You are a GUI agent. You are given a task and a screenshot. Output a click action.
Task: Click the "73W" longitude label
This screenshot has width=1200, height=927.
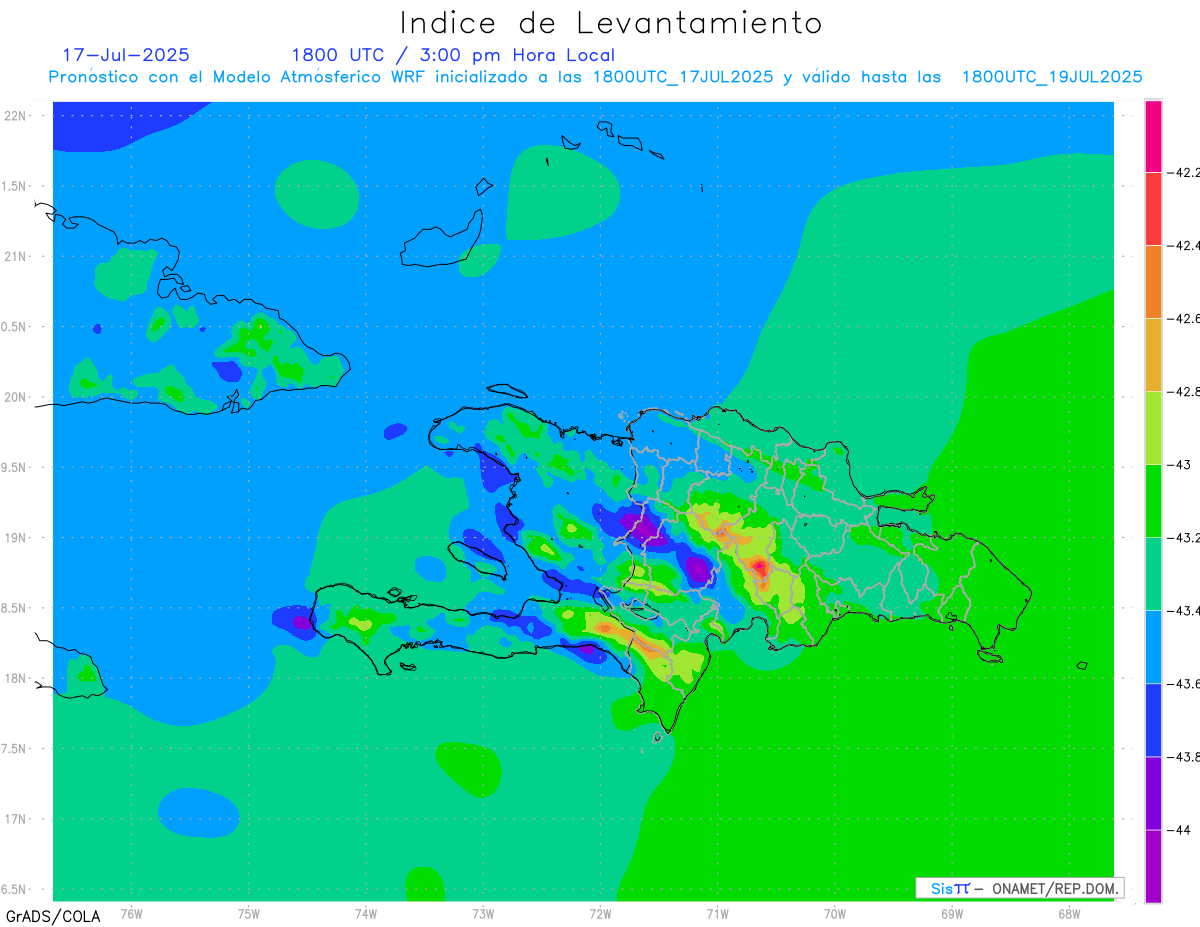[483, 914]
